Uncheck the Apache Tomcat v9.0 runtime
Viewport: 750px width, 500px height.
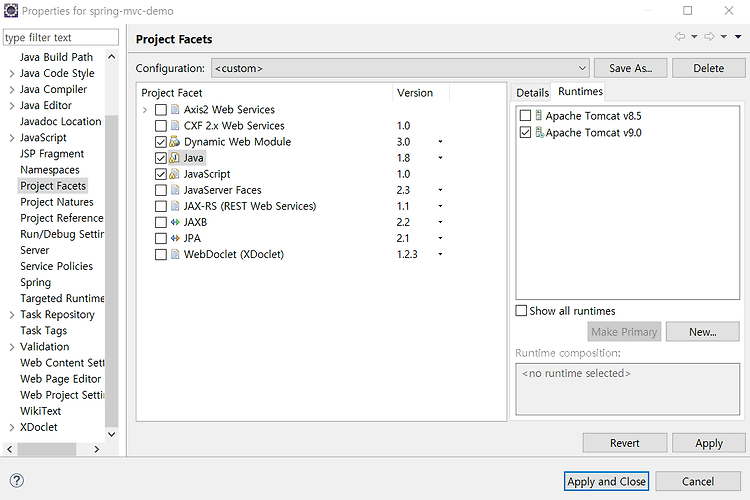(525, 133)
